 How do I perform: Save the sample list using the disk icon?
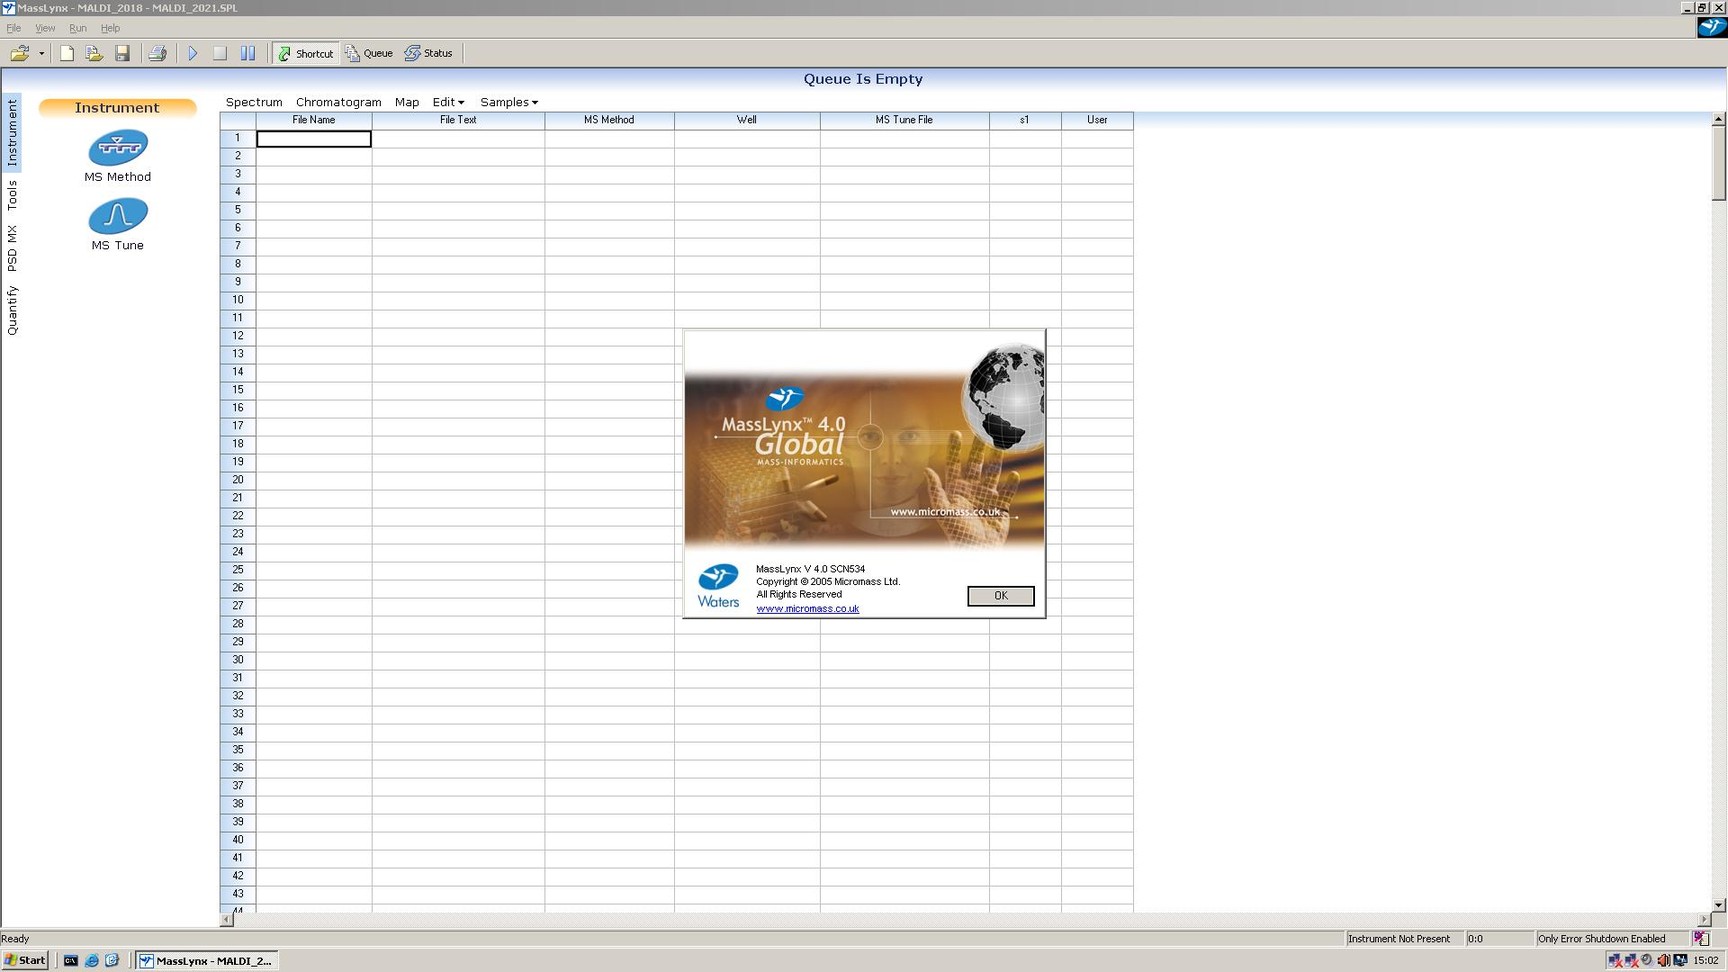pyautogui.click(x=122, y=53)
